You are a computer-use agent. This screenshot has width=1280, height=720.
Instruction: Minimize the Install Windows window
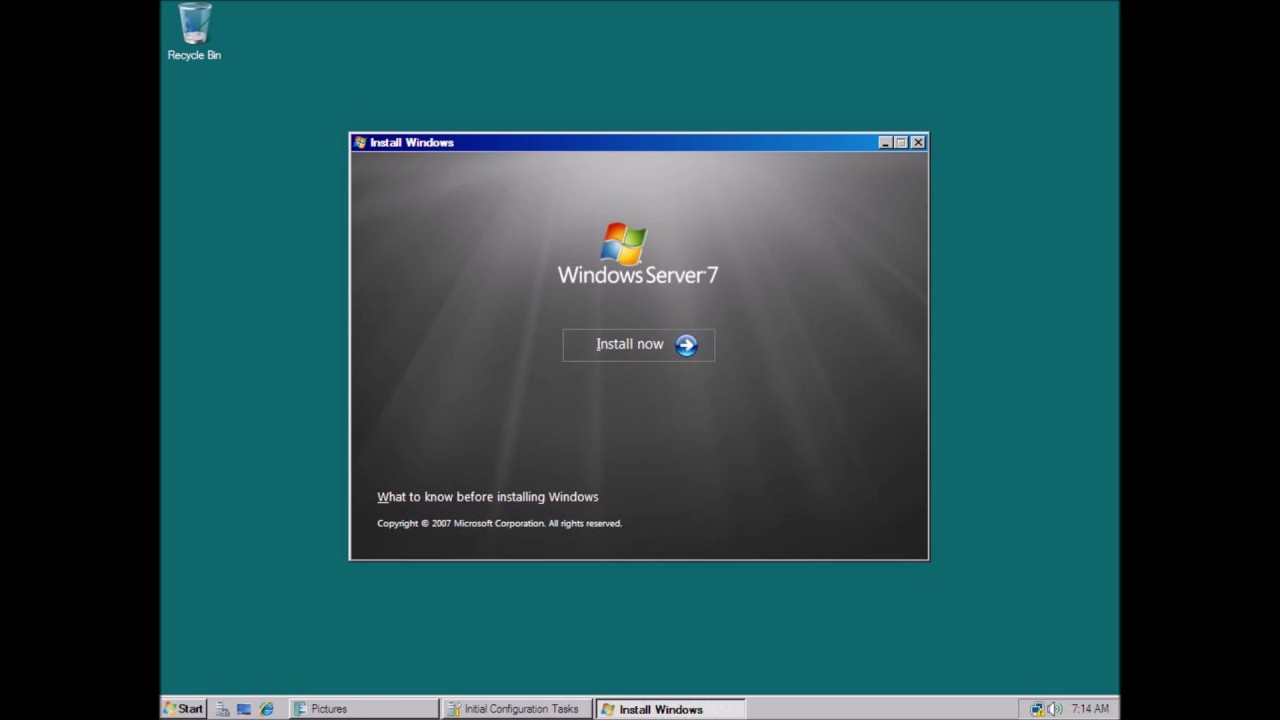[885, 143]
